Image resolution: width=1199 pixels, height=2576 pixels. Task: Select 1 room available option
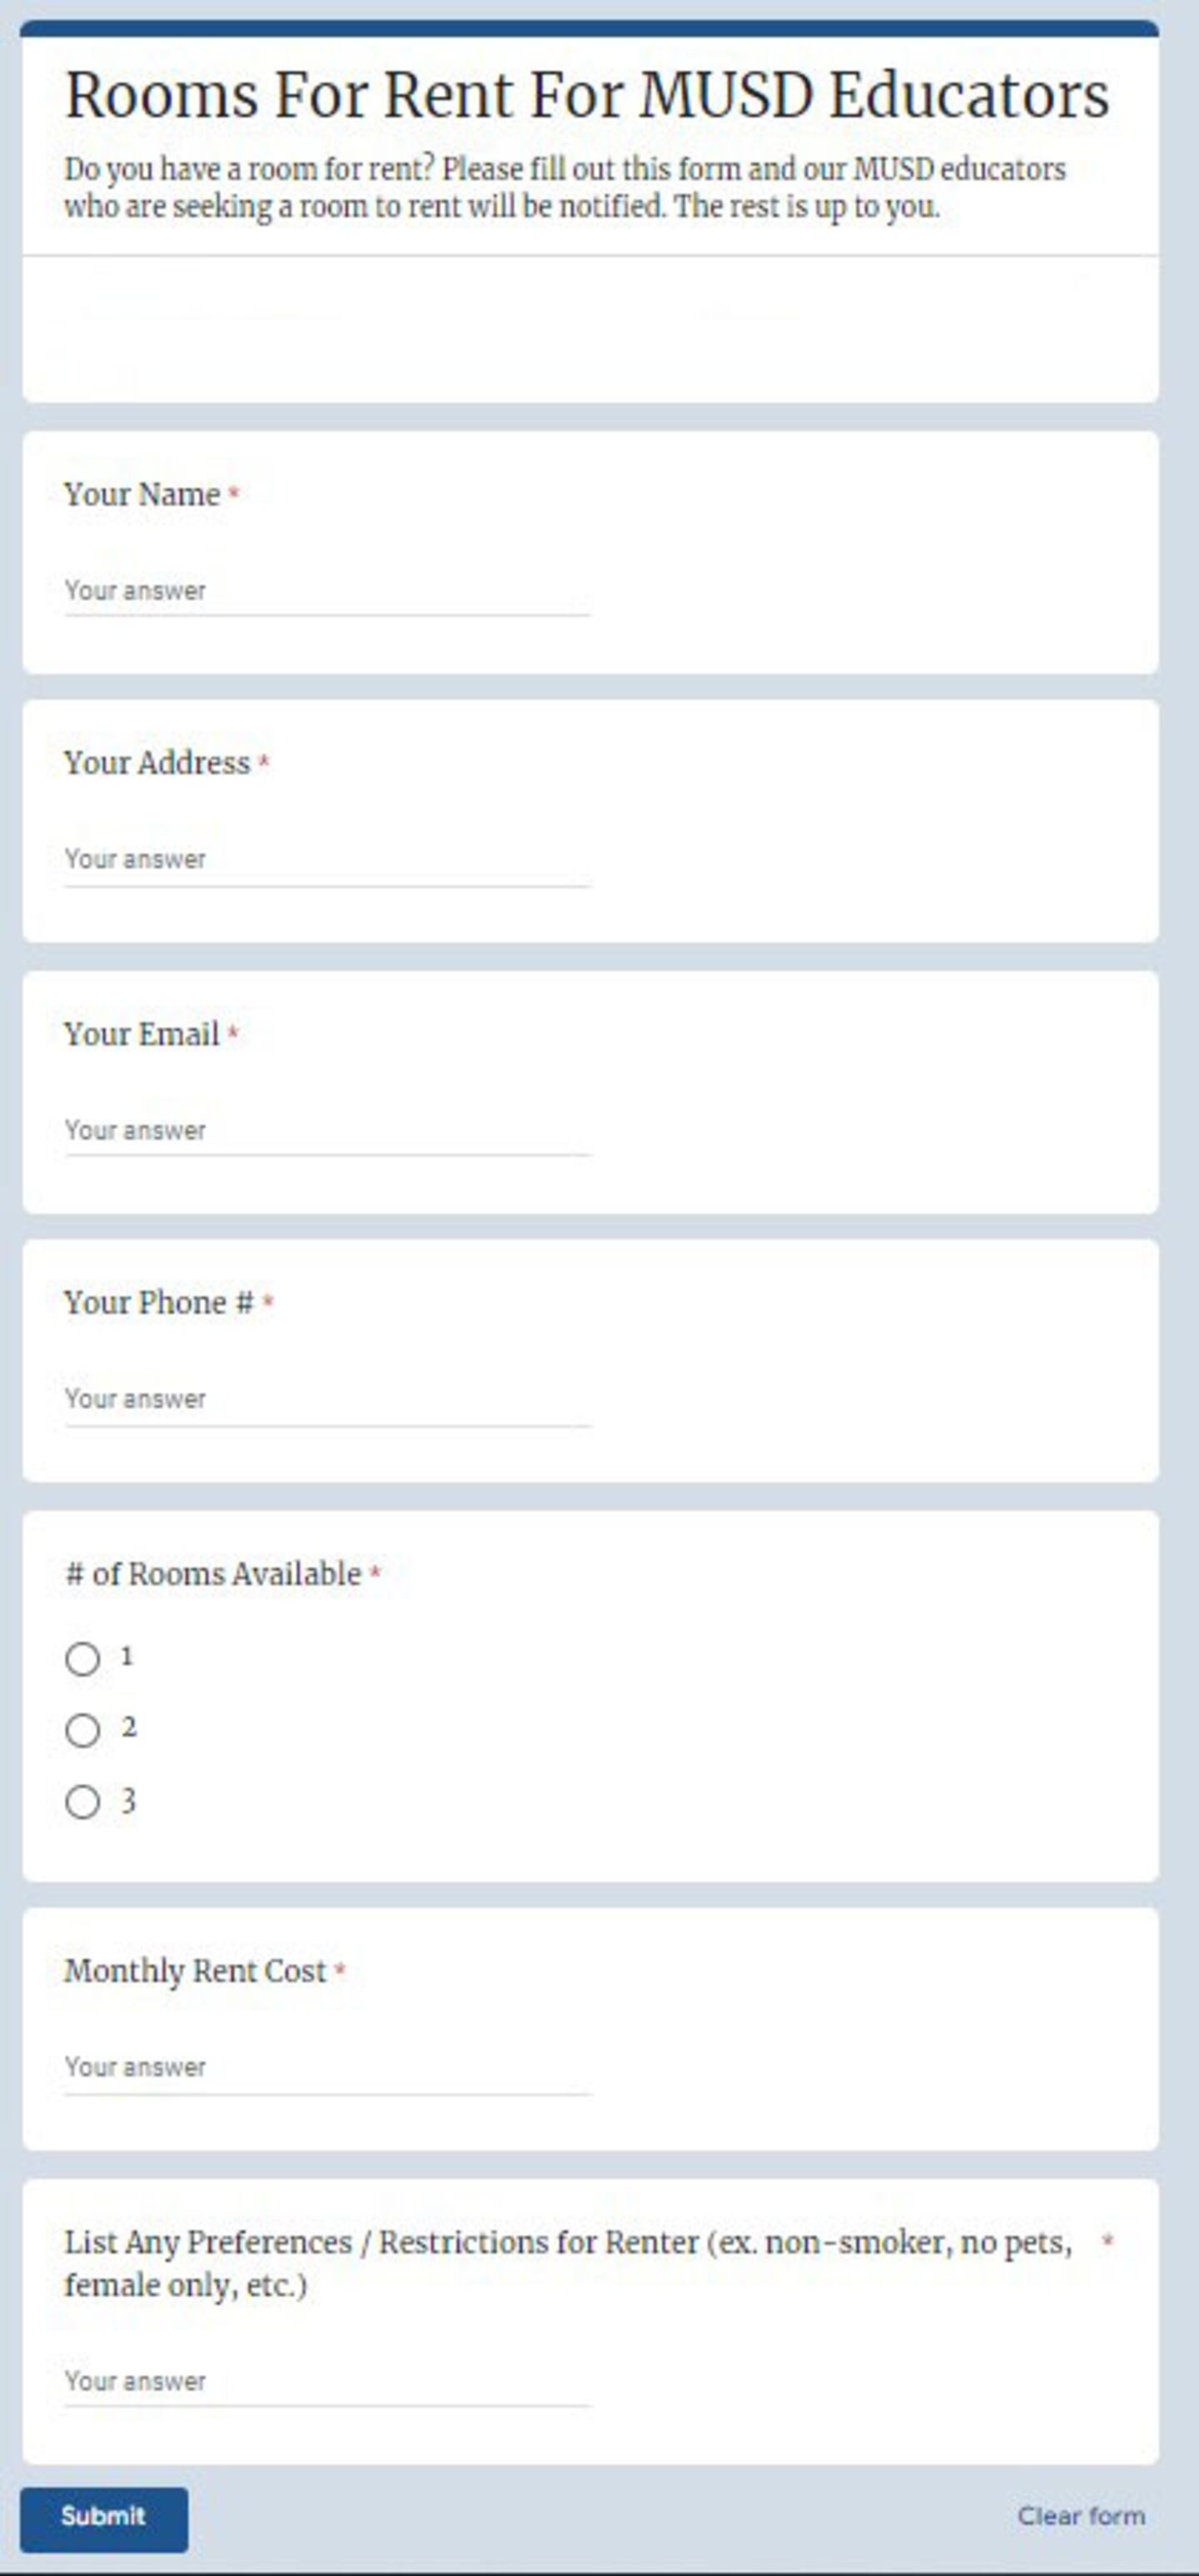(83, 1659)
